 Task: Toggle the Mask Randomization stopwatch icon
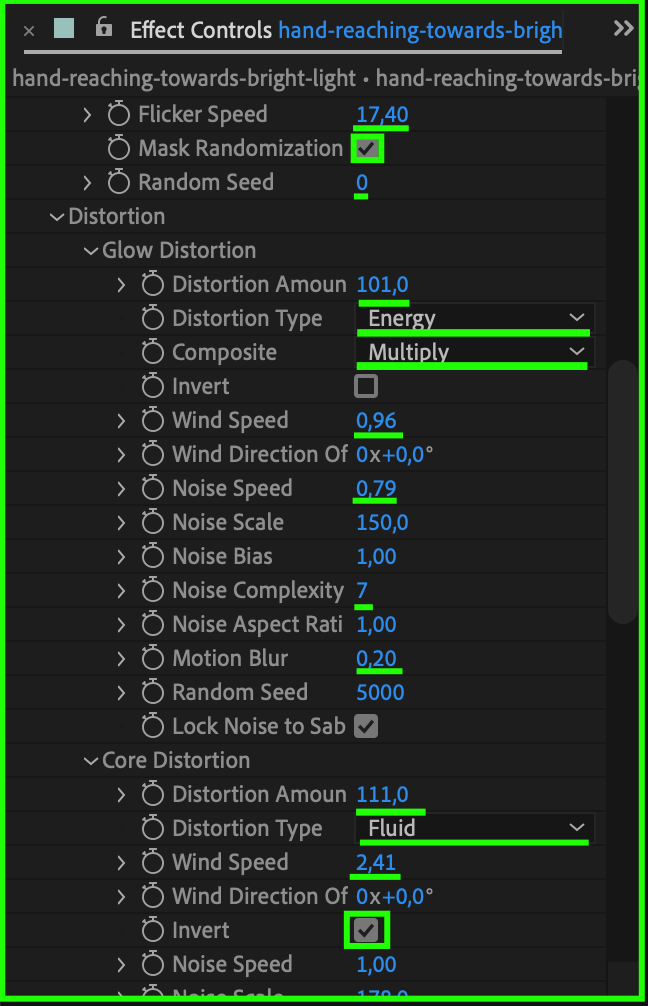coord(119,148)
